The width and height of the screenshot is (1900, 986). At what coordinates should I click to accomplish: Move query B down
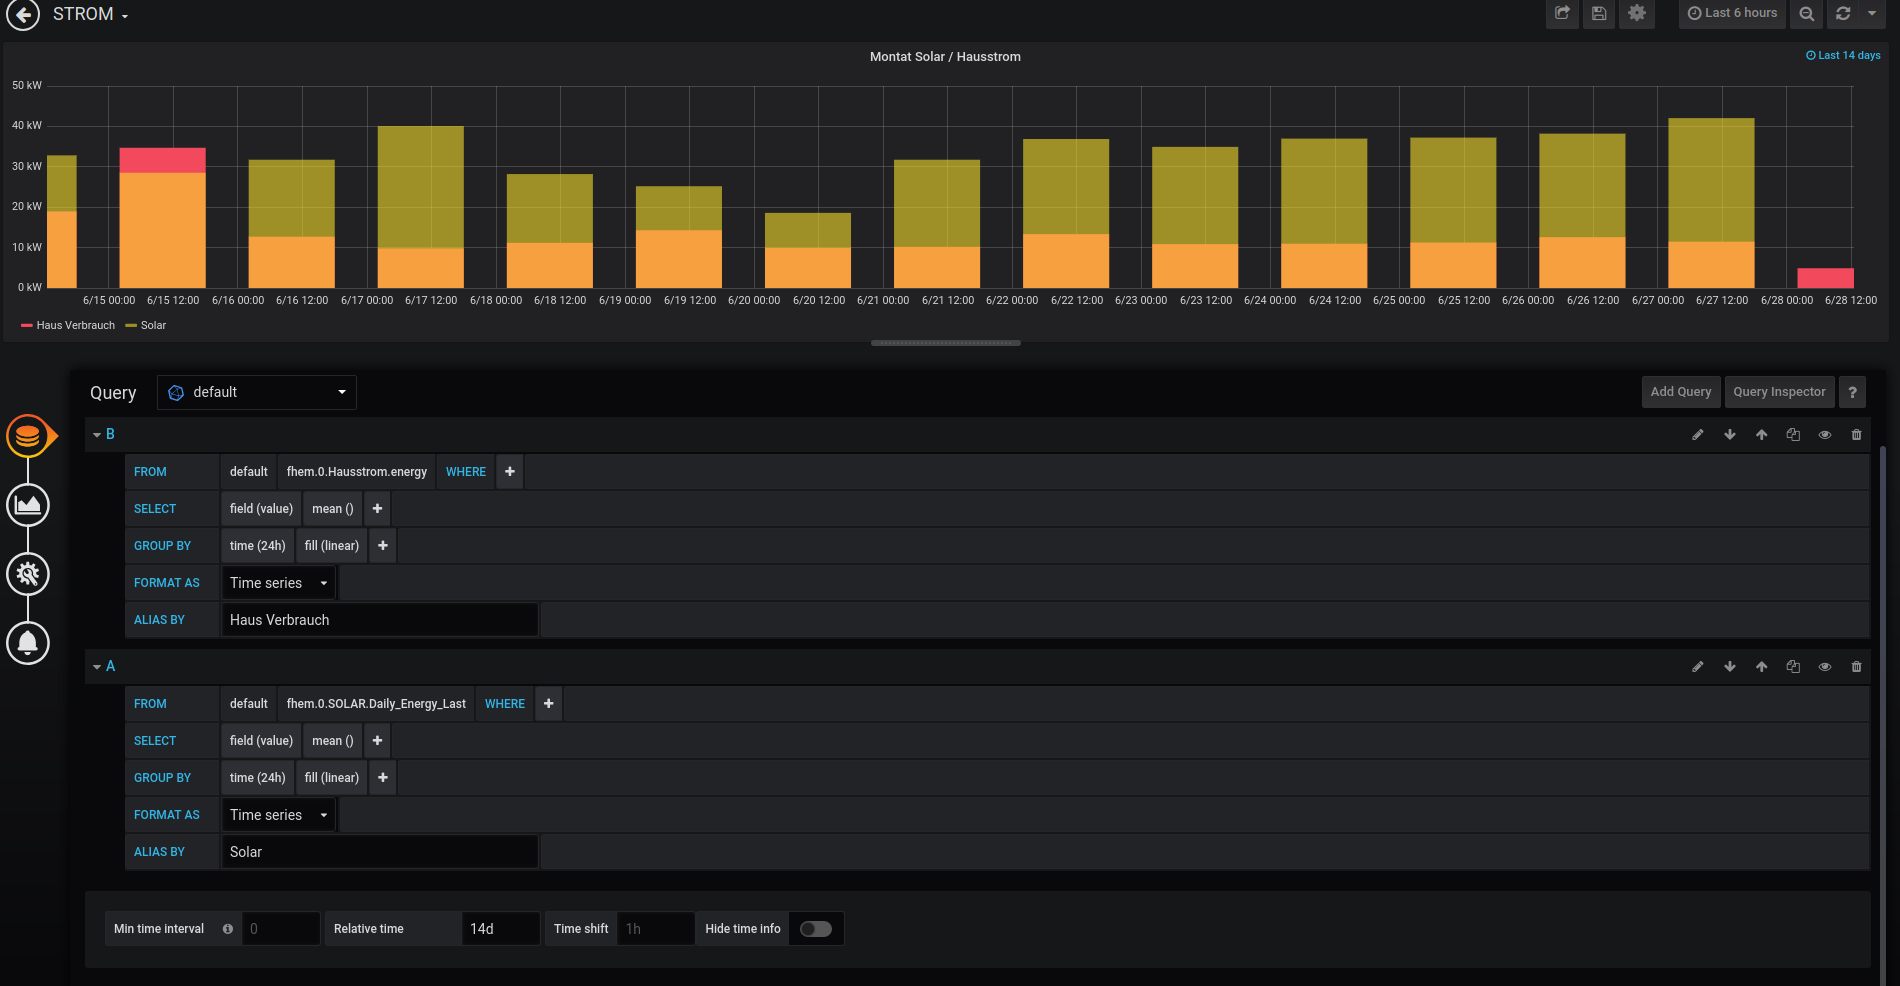(x=1730, y=435)
